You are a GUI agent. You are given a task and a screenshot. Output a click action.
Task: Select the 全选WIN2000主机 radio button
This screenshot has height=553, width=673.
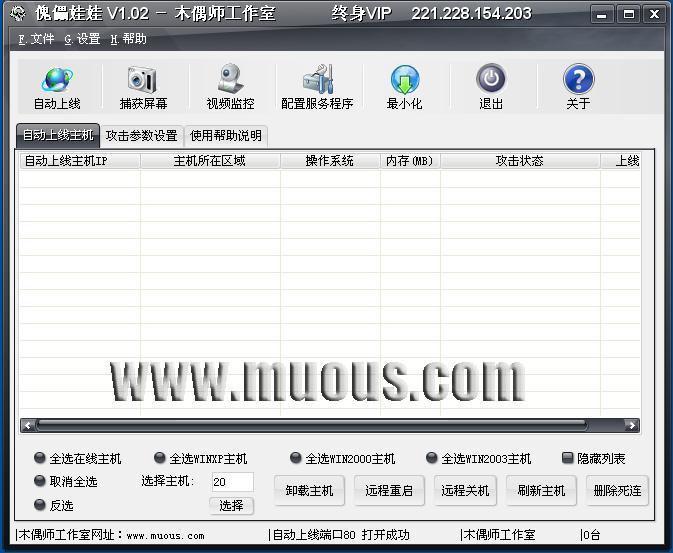point(295,458)
